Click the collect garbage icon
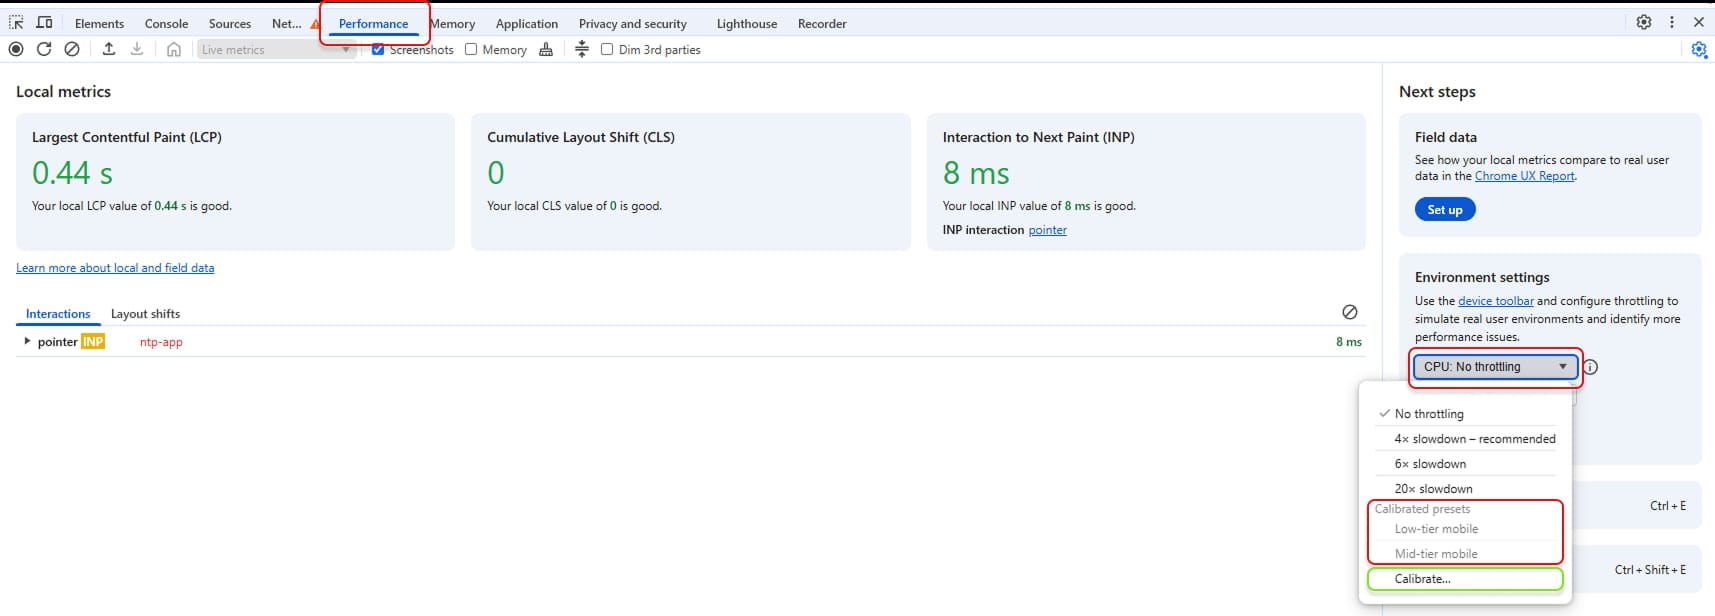The height and width of the screenshot is (616, 1715). [546, 49]
